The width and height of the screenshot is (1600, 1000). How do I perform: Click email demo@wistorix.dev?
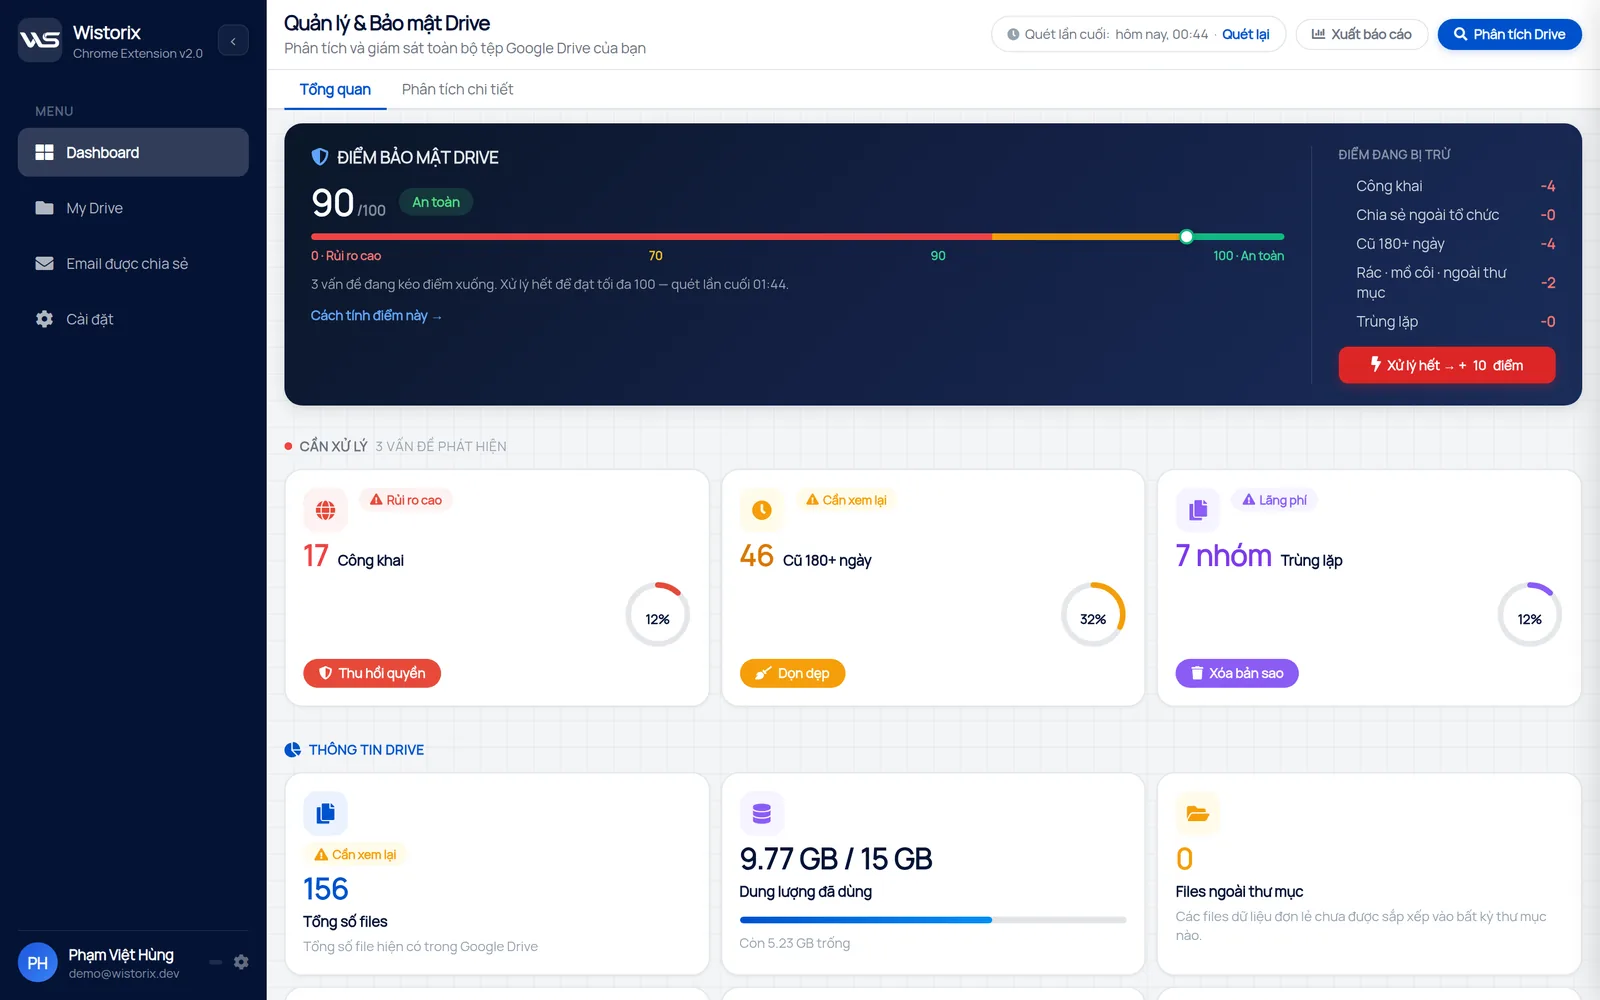click(124, 974)
